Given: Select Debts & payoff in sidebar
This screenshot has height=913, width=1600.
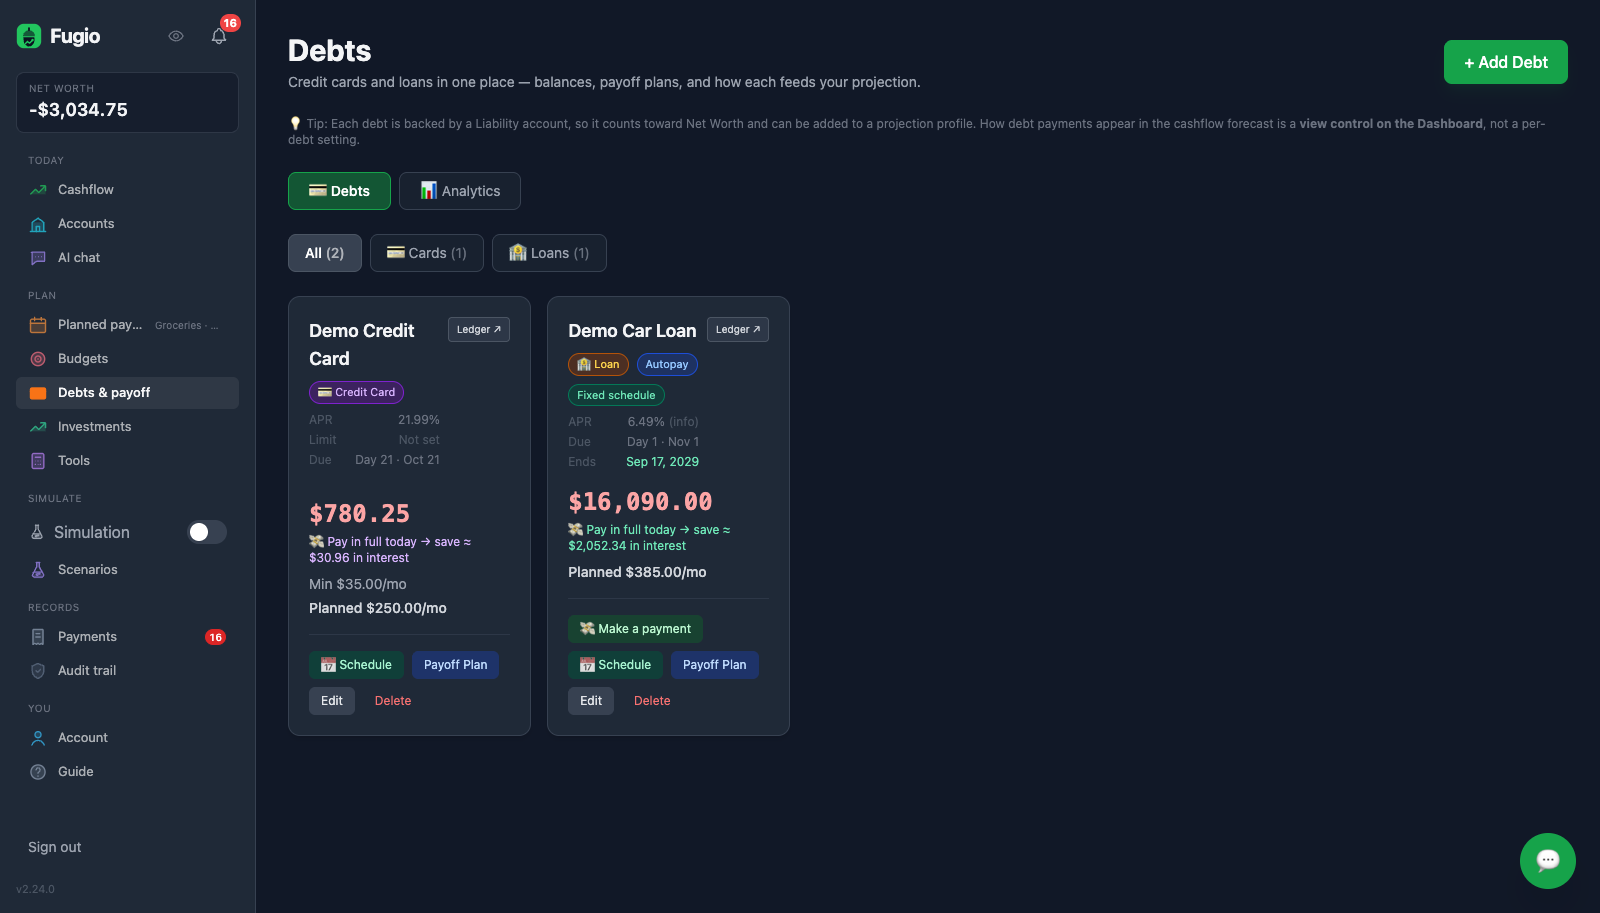Looking at the screenshot, I should (x=128, y=393).
